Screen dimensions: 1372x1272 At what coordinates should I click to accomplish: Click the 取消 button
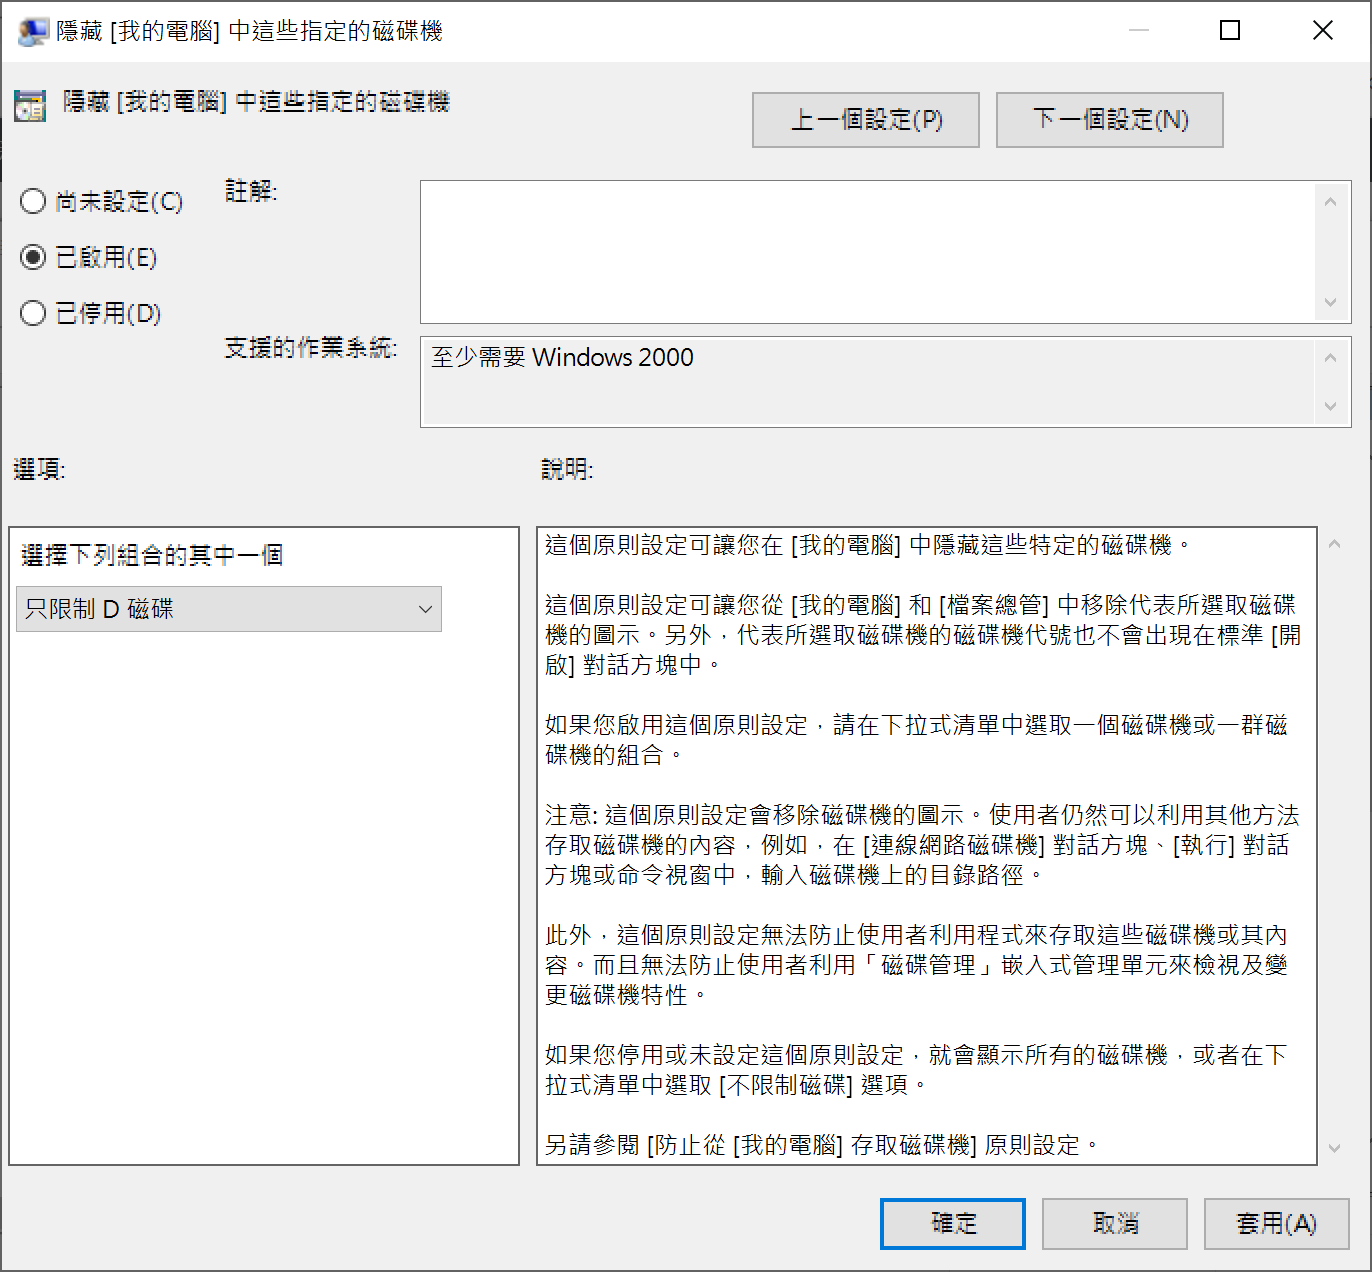tap(1115, 1224)
